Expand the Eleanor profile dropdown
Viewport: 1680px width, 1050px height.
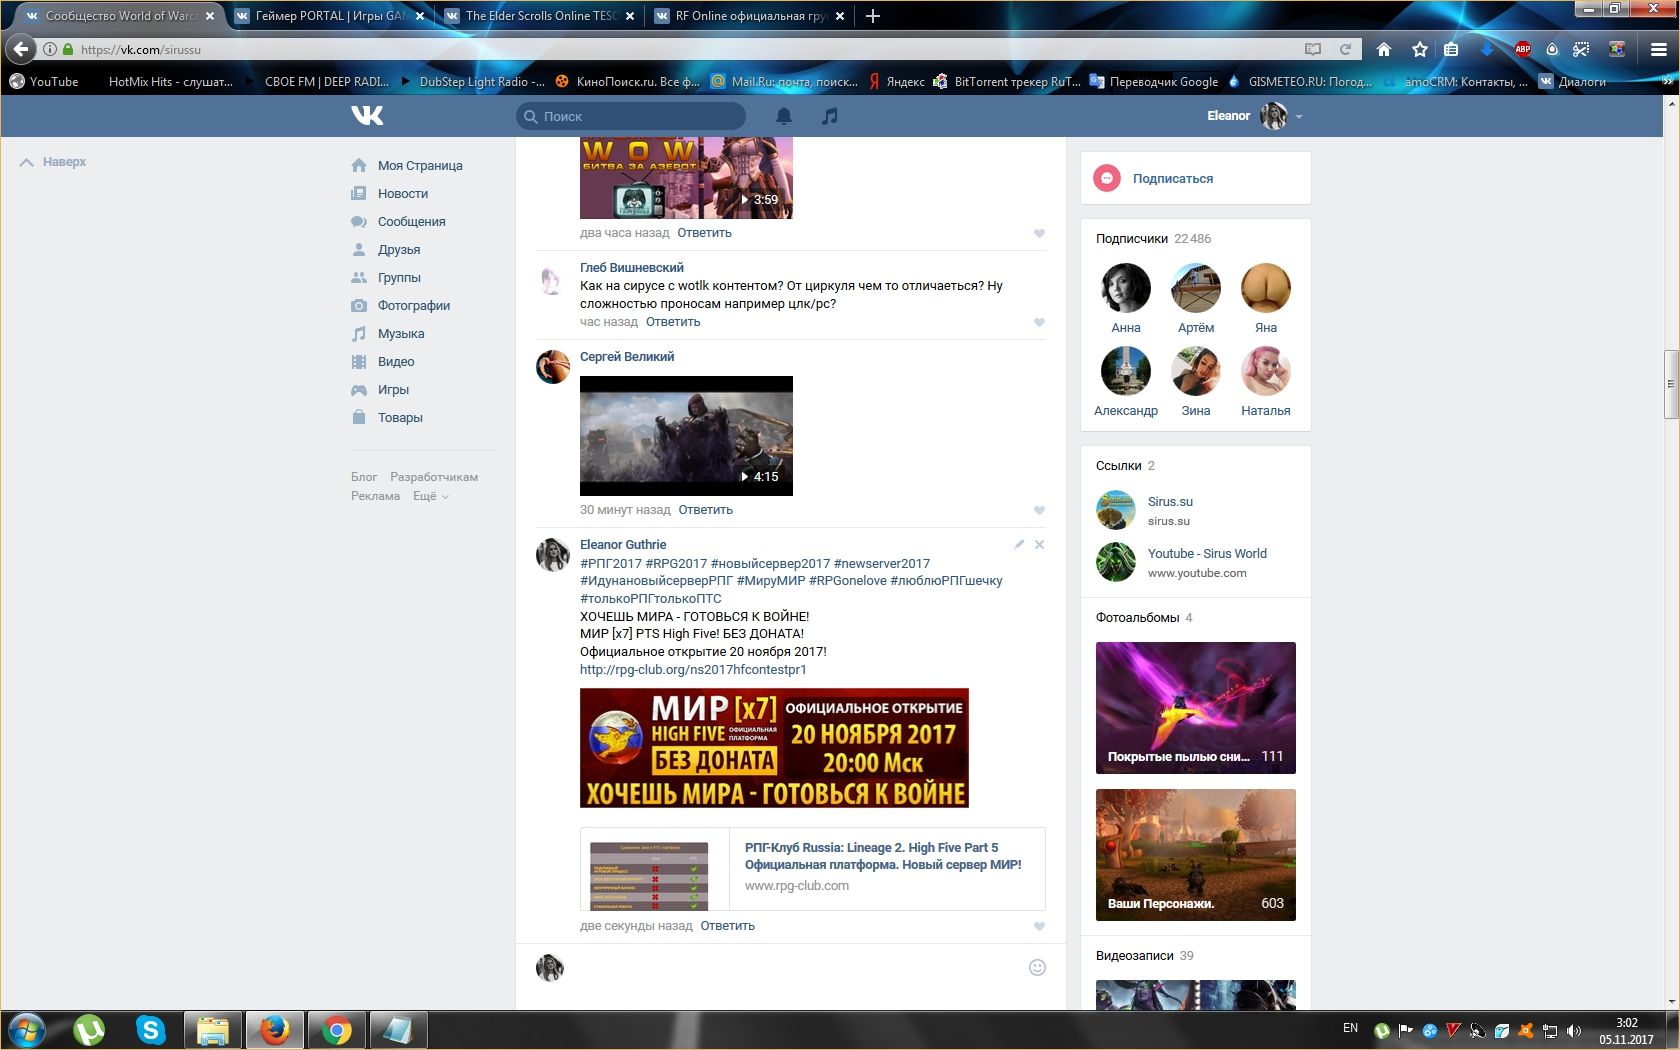click(1298, 117)
